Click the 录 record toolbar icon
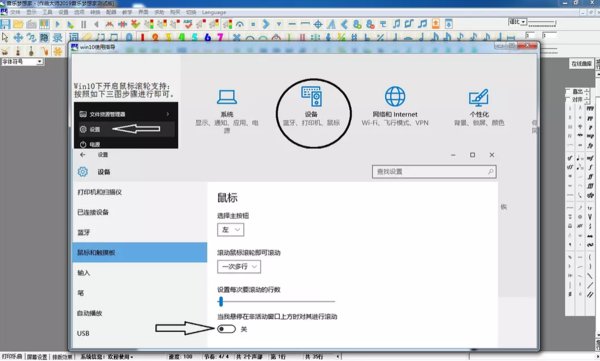The image size is (600, 361). coord(57,38)
